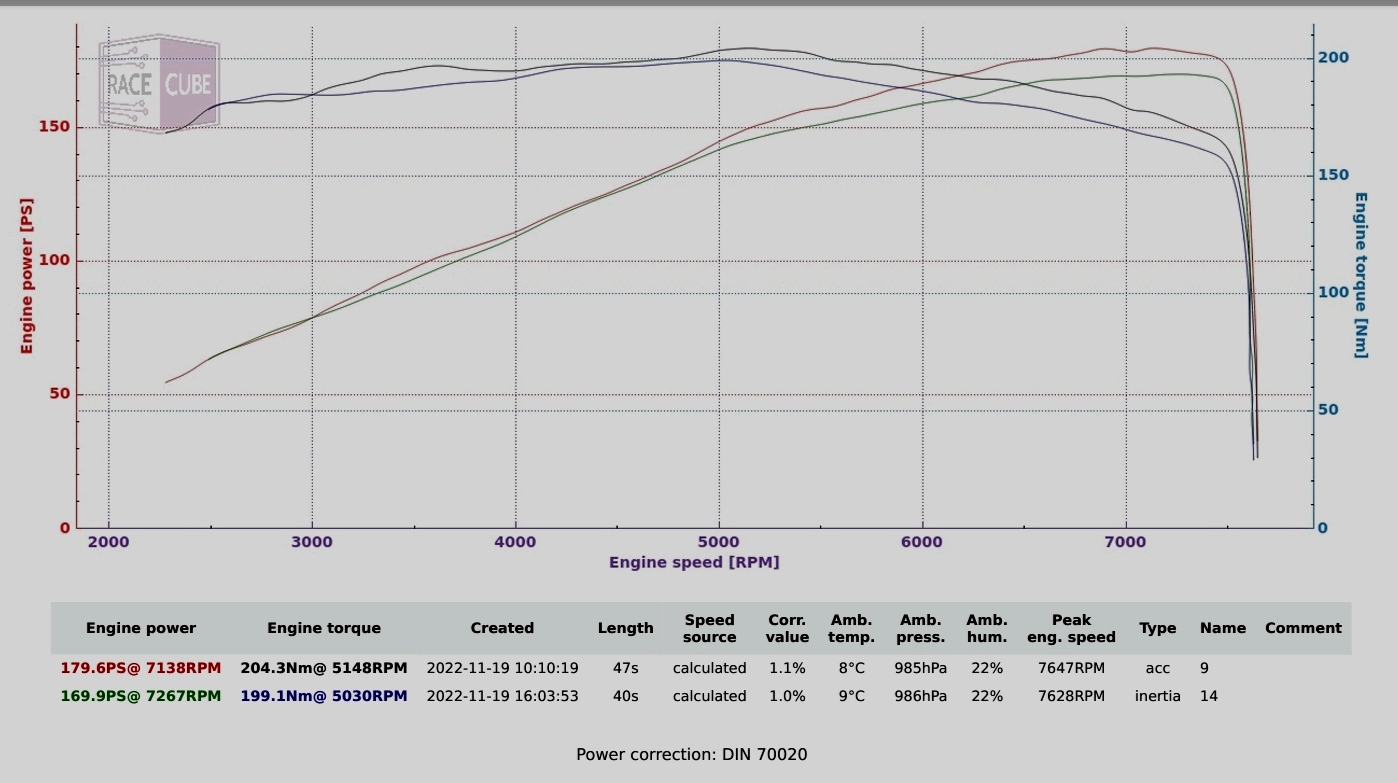This screenshot has width=1398, height=783.
Task: Select the 179.6PS@ 7138RPM power value
Action: pyautogui.click(x=141, y=667)
